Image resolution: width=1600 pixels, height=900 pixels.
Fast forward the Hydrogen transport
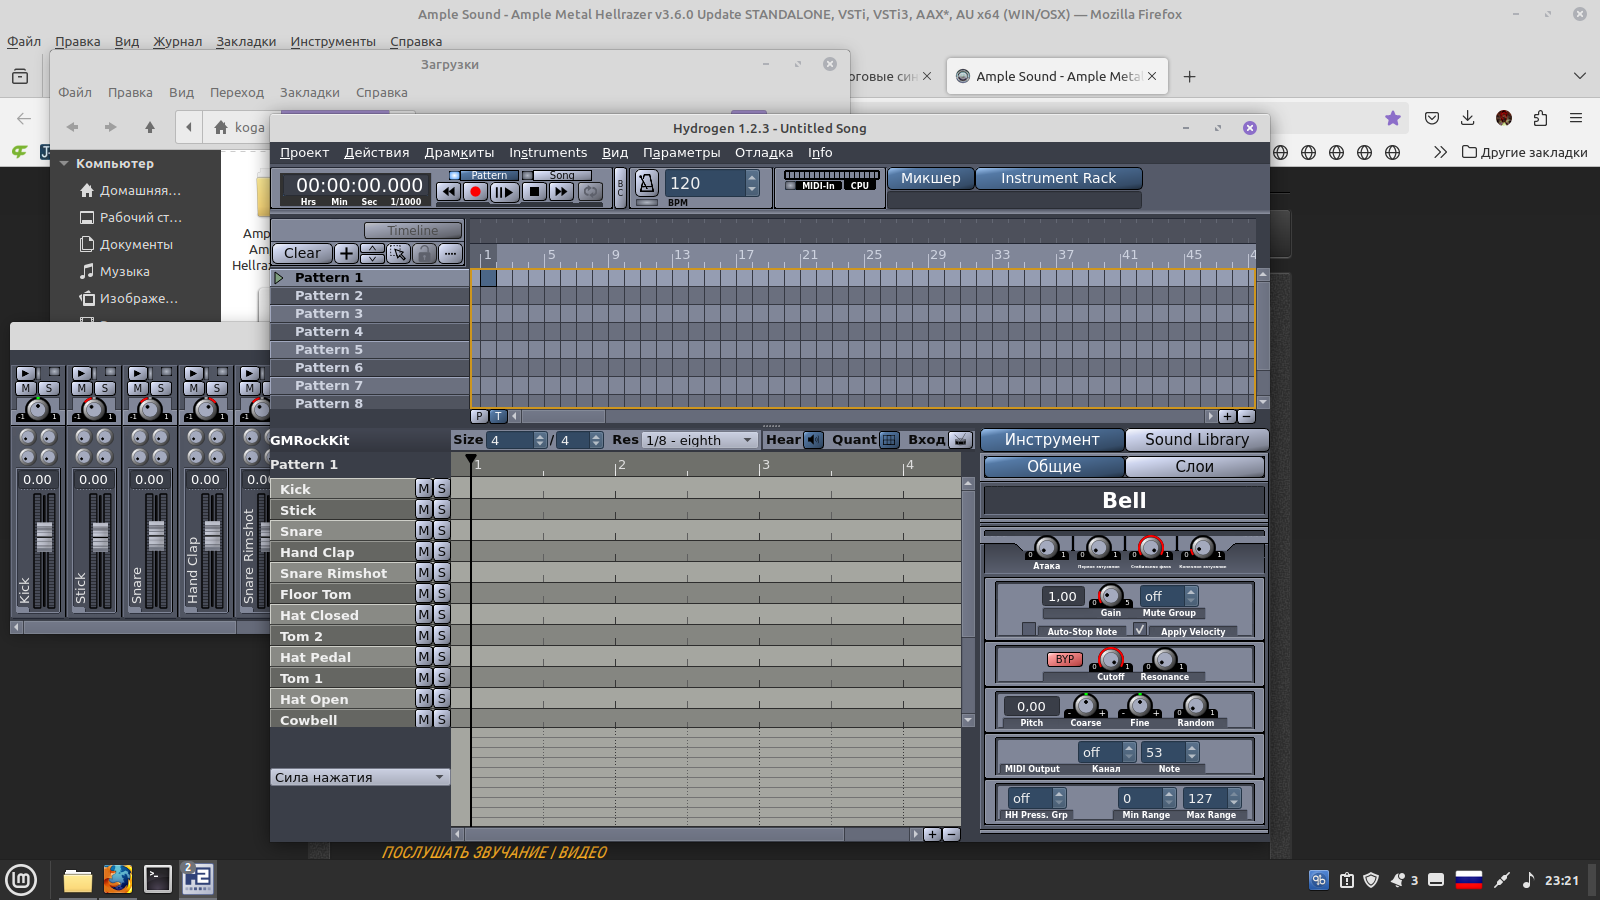click(x=562, y=192)
